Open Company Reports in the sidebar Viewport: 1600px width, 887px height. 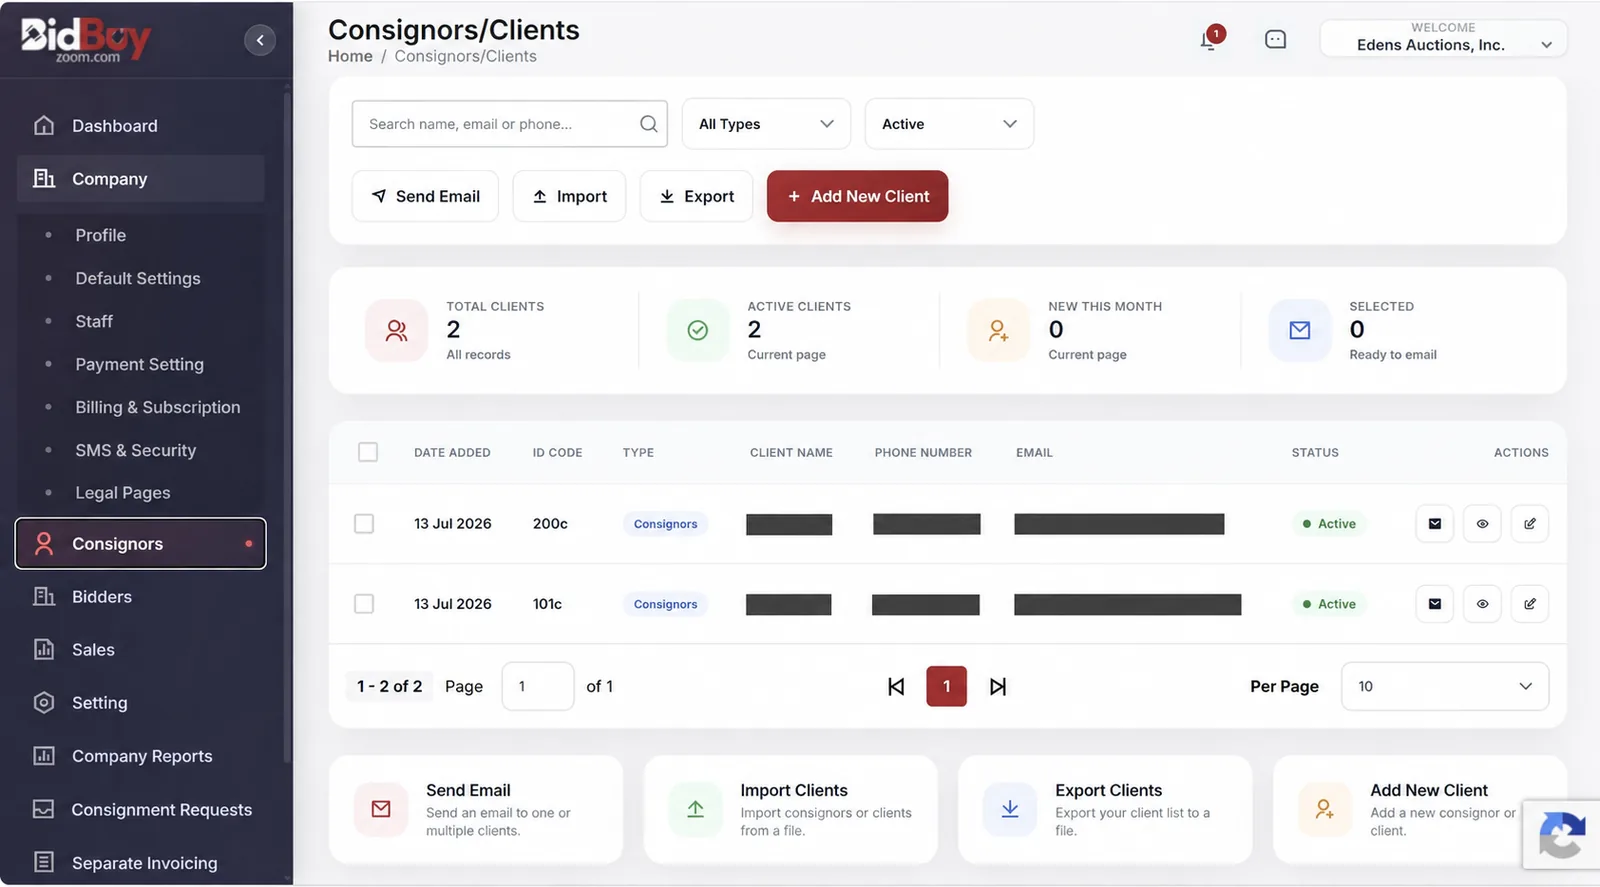141,756
